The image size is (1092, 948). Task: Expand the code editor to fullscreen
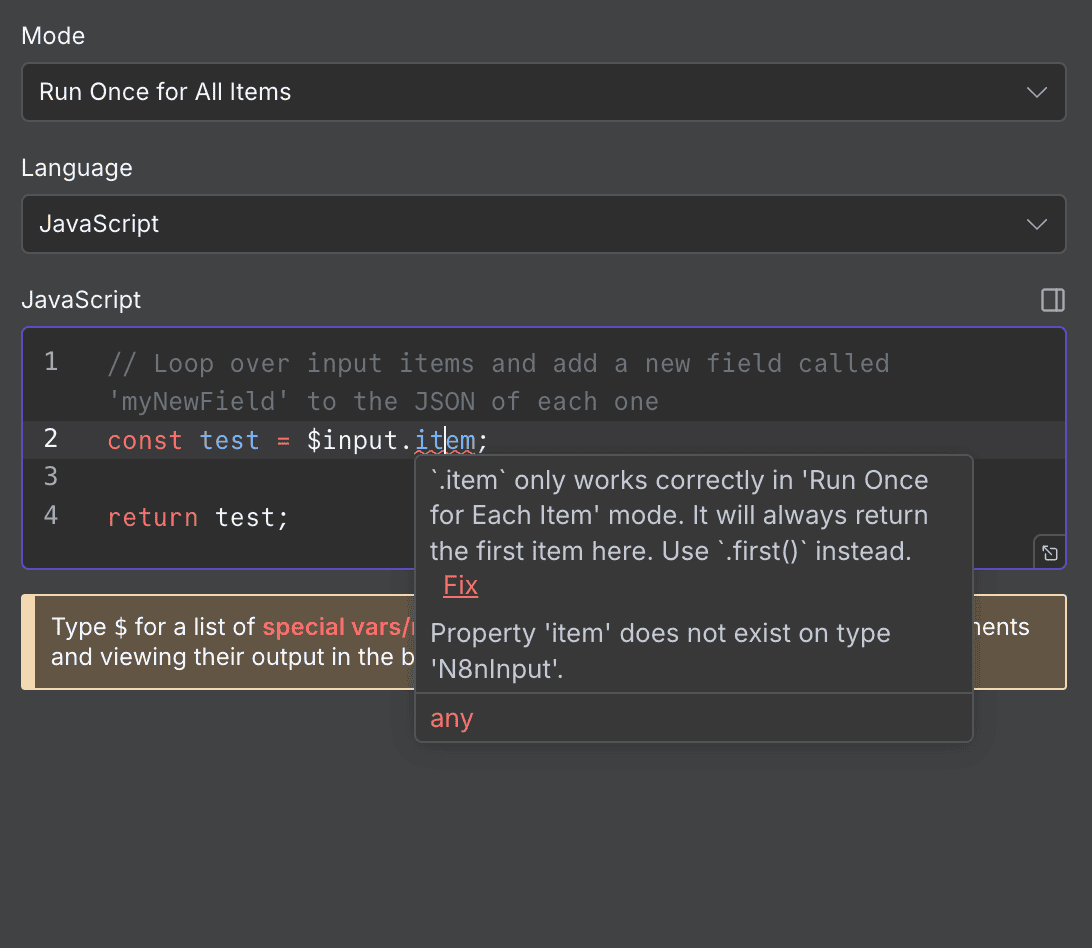click(x=1050, y=552)
